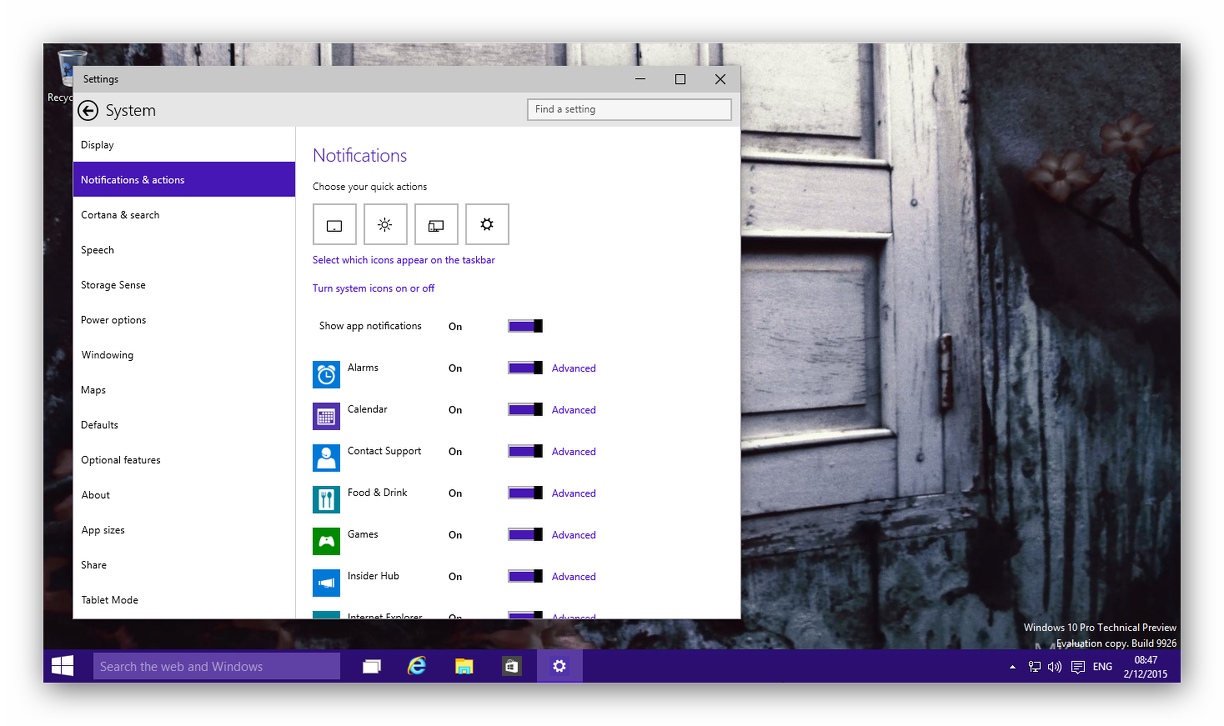Open Task View from the taskbar
This screenshot has width=1224, height=726.
point(371,666)
